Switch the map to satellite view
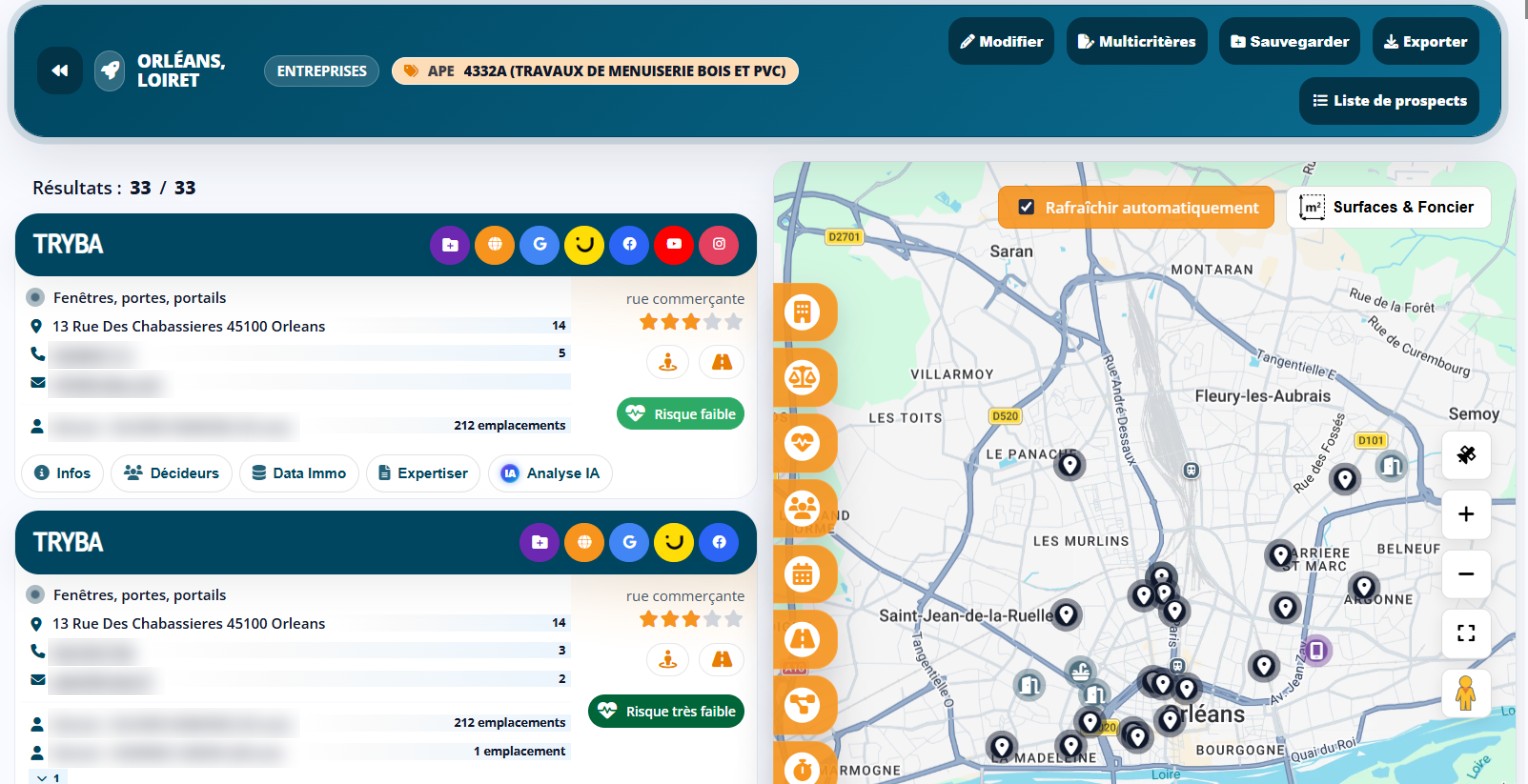Screen dimensions: 1528x784 click(1466, 456)
